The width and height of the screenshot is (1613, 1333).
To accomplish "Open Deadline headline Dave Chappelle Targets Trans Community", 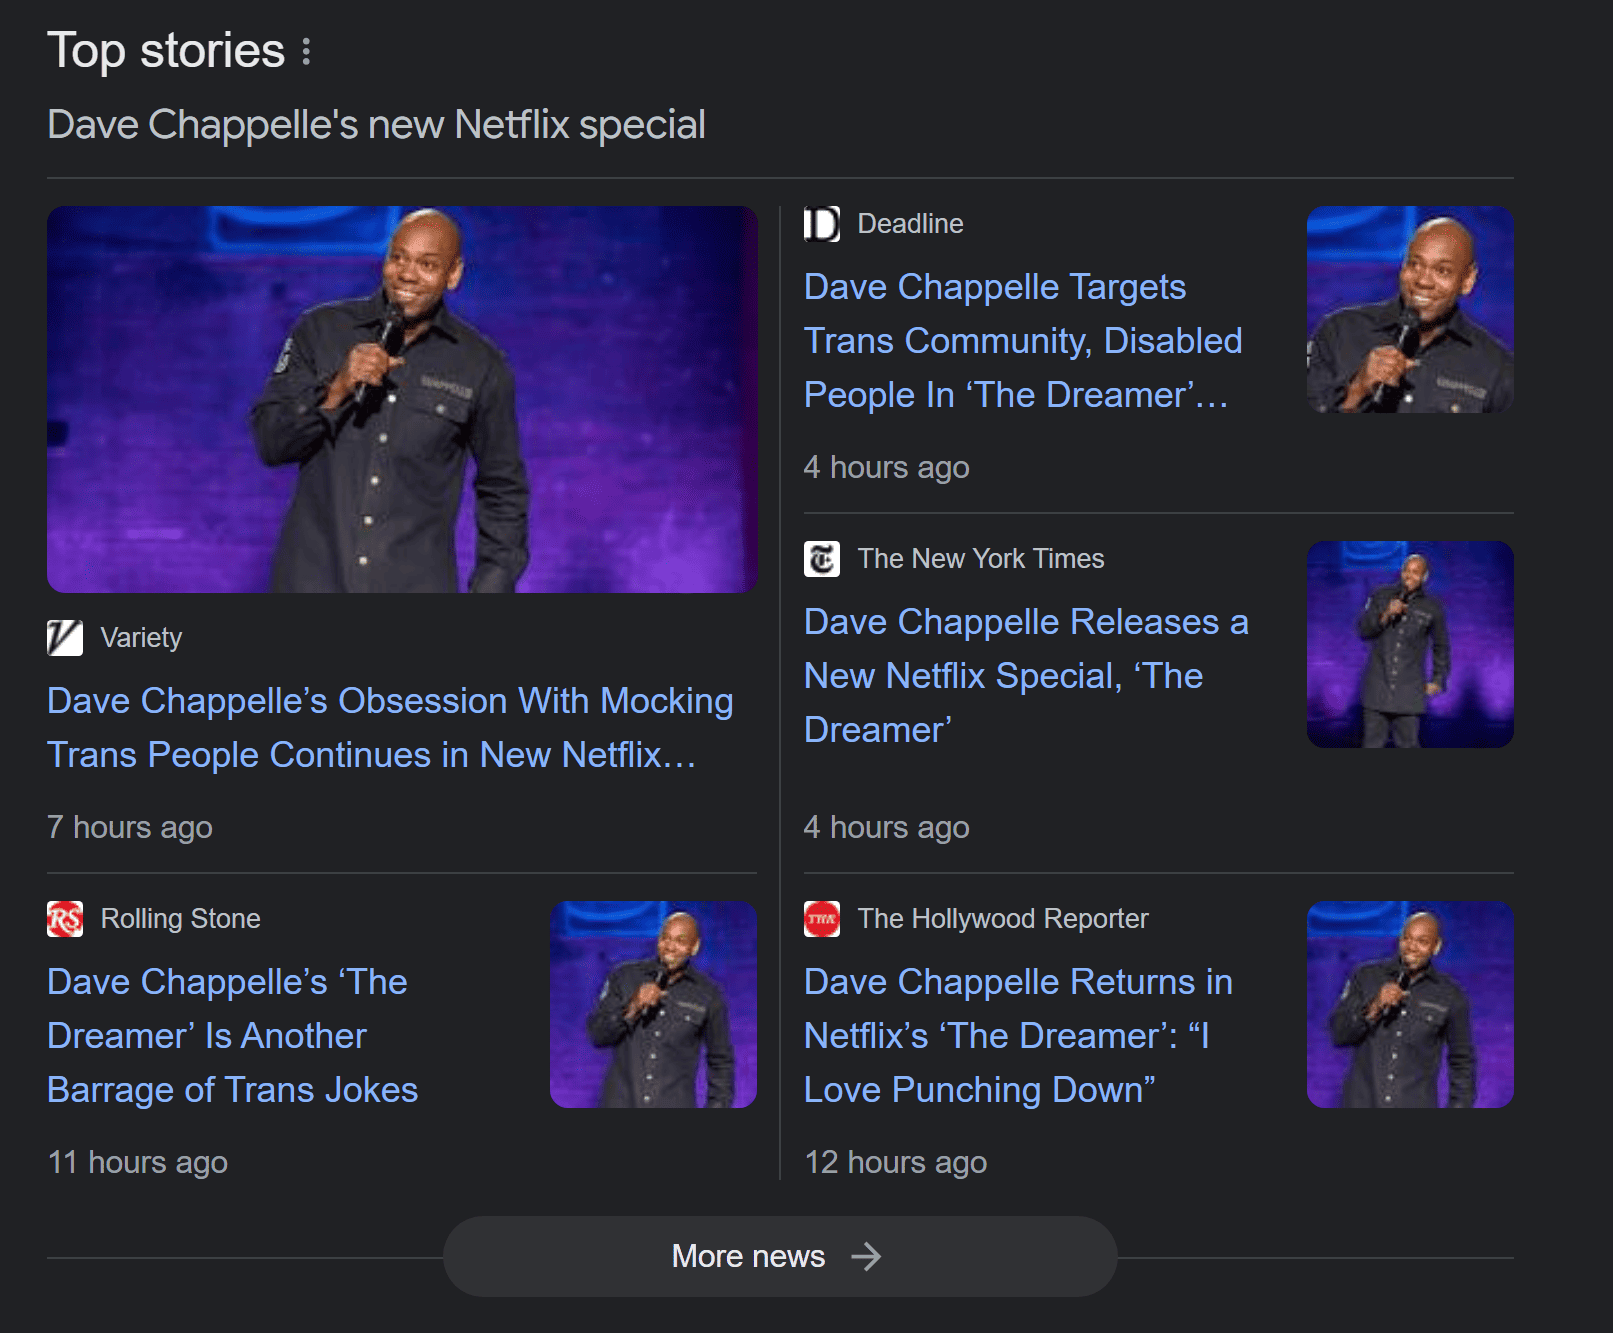I will tap(1023, 341).
